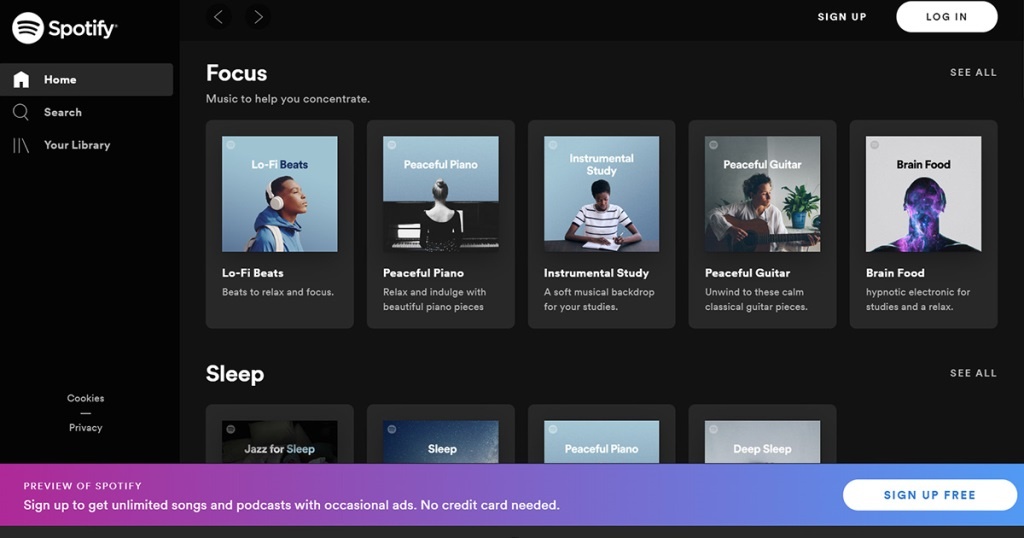1024x538 pixels.
Task: Click the Sign Up link
Action: (841, 17)
